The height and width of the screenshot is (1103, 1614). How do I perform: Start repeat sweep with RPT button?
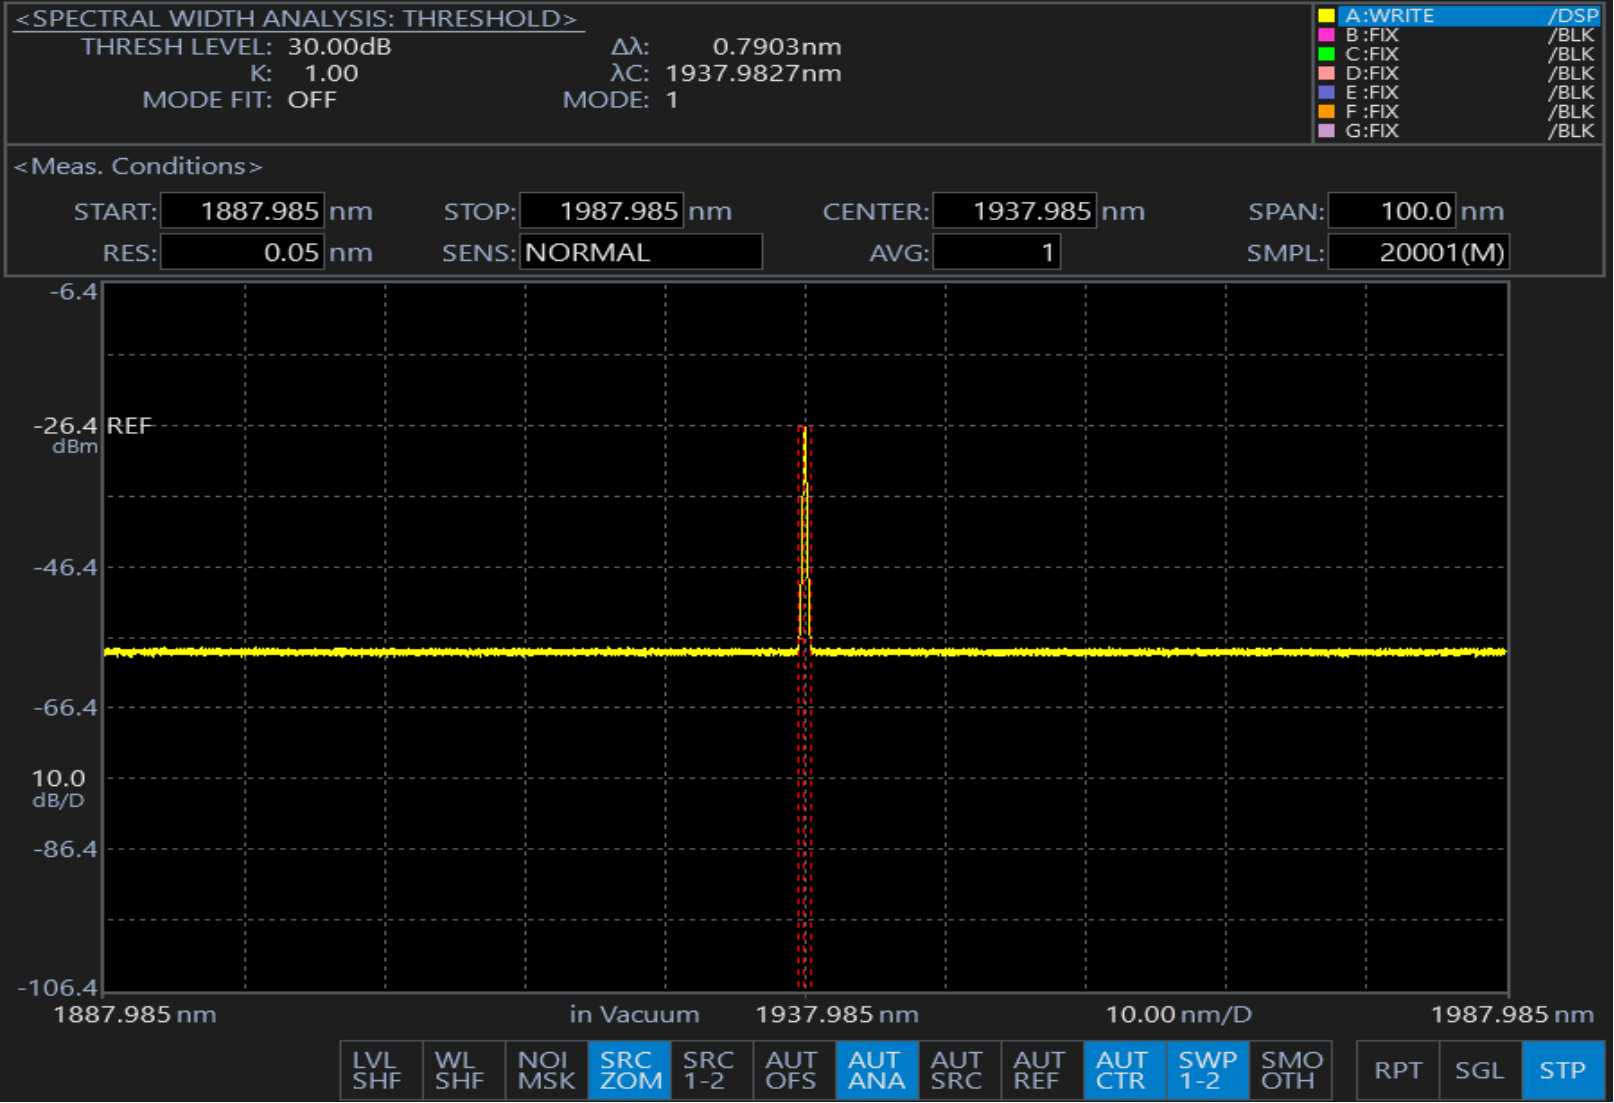[1397, 1070]
